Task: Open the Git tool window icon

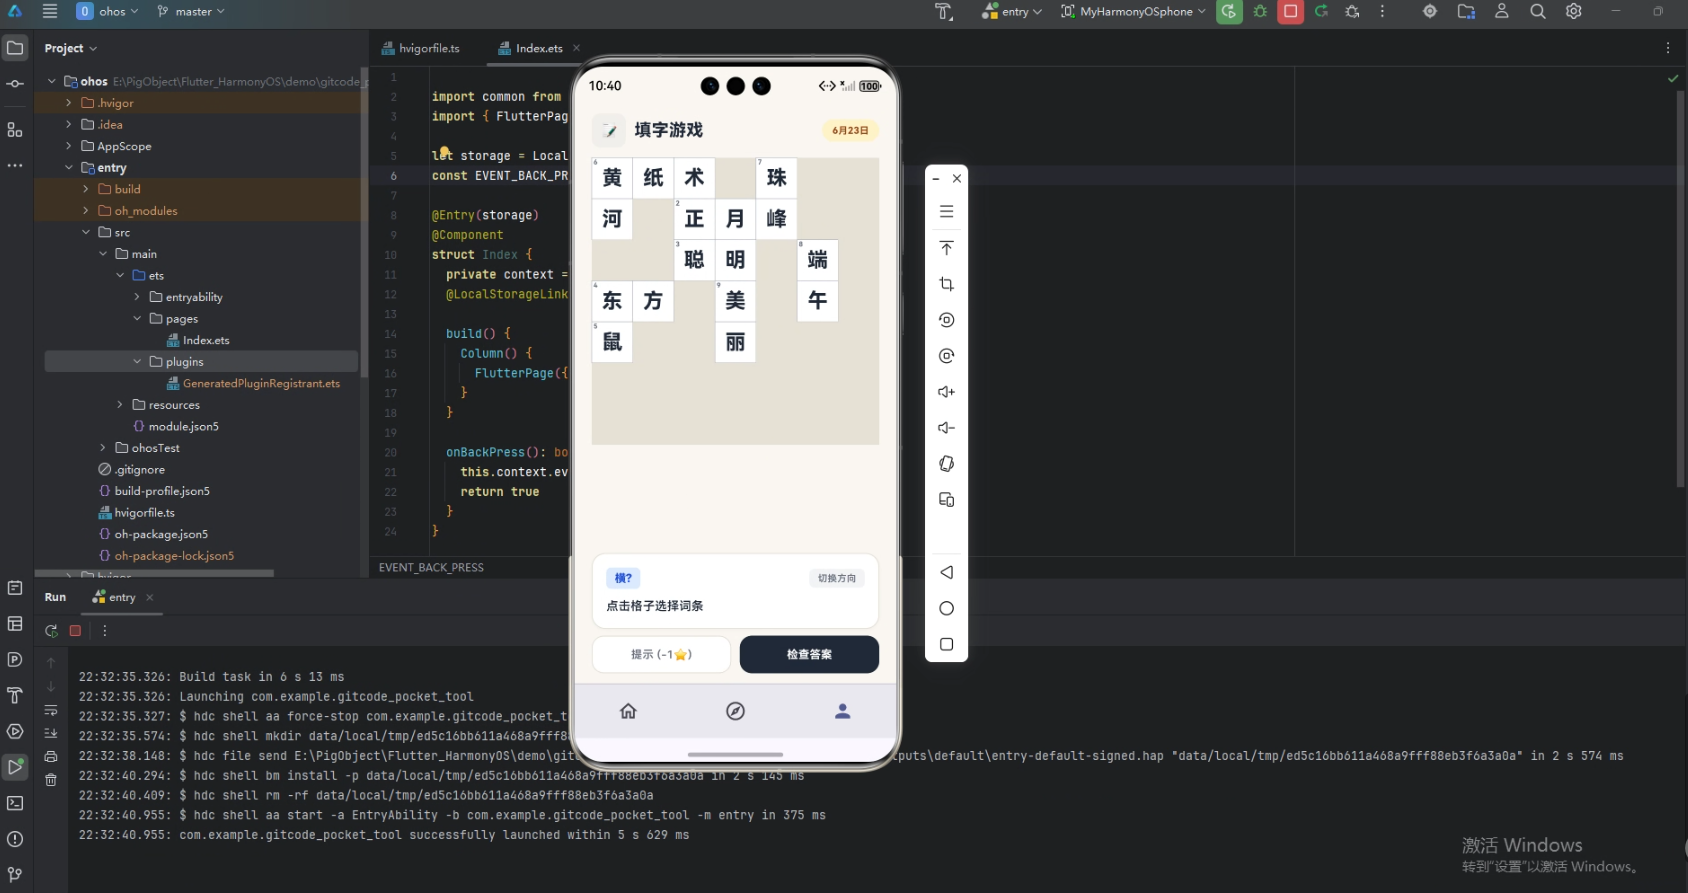Action: tap(15, 875)
